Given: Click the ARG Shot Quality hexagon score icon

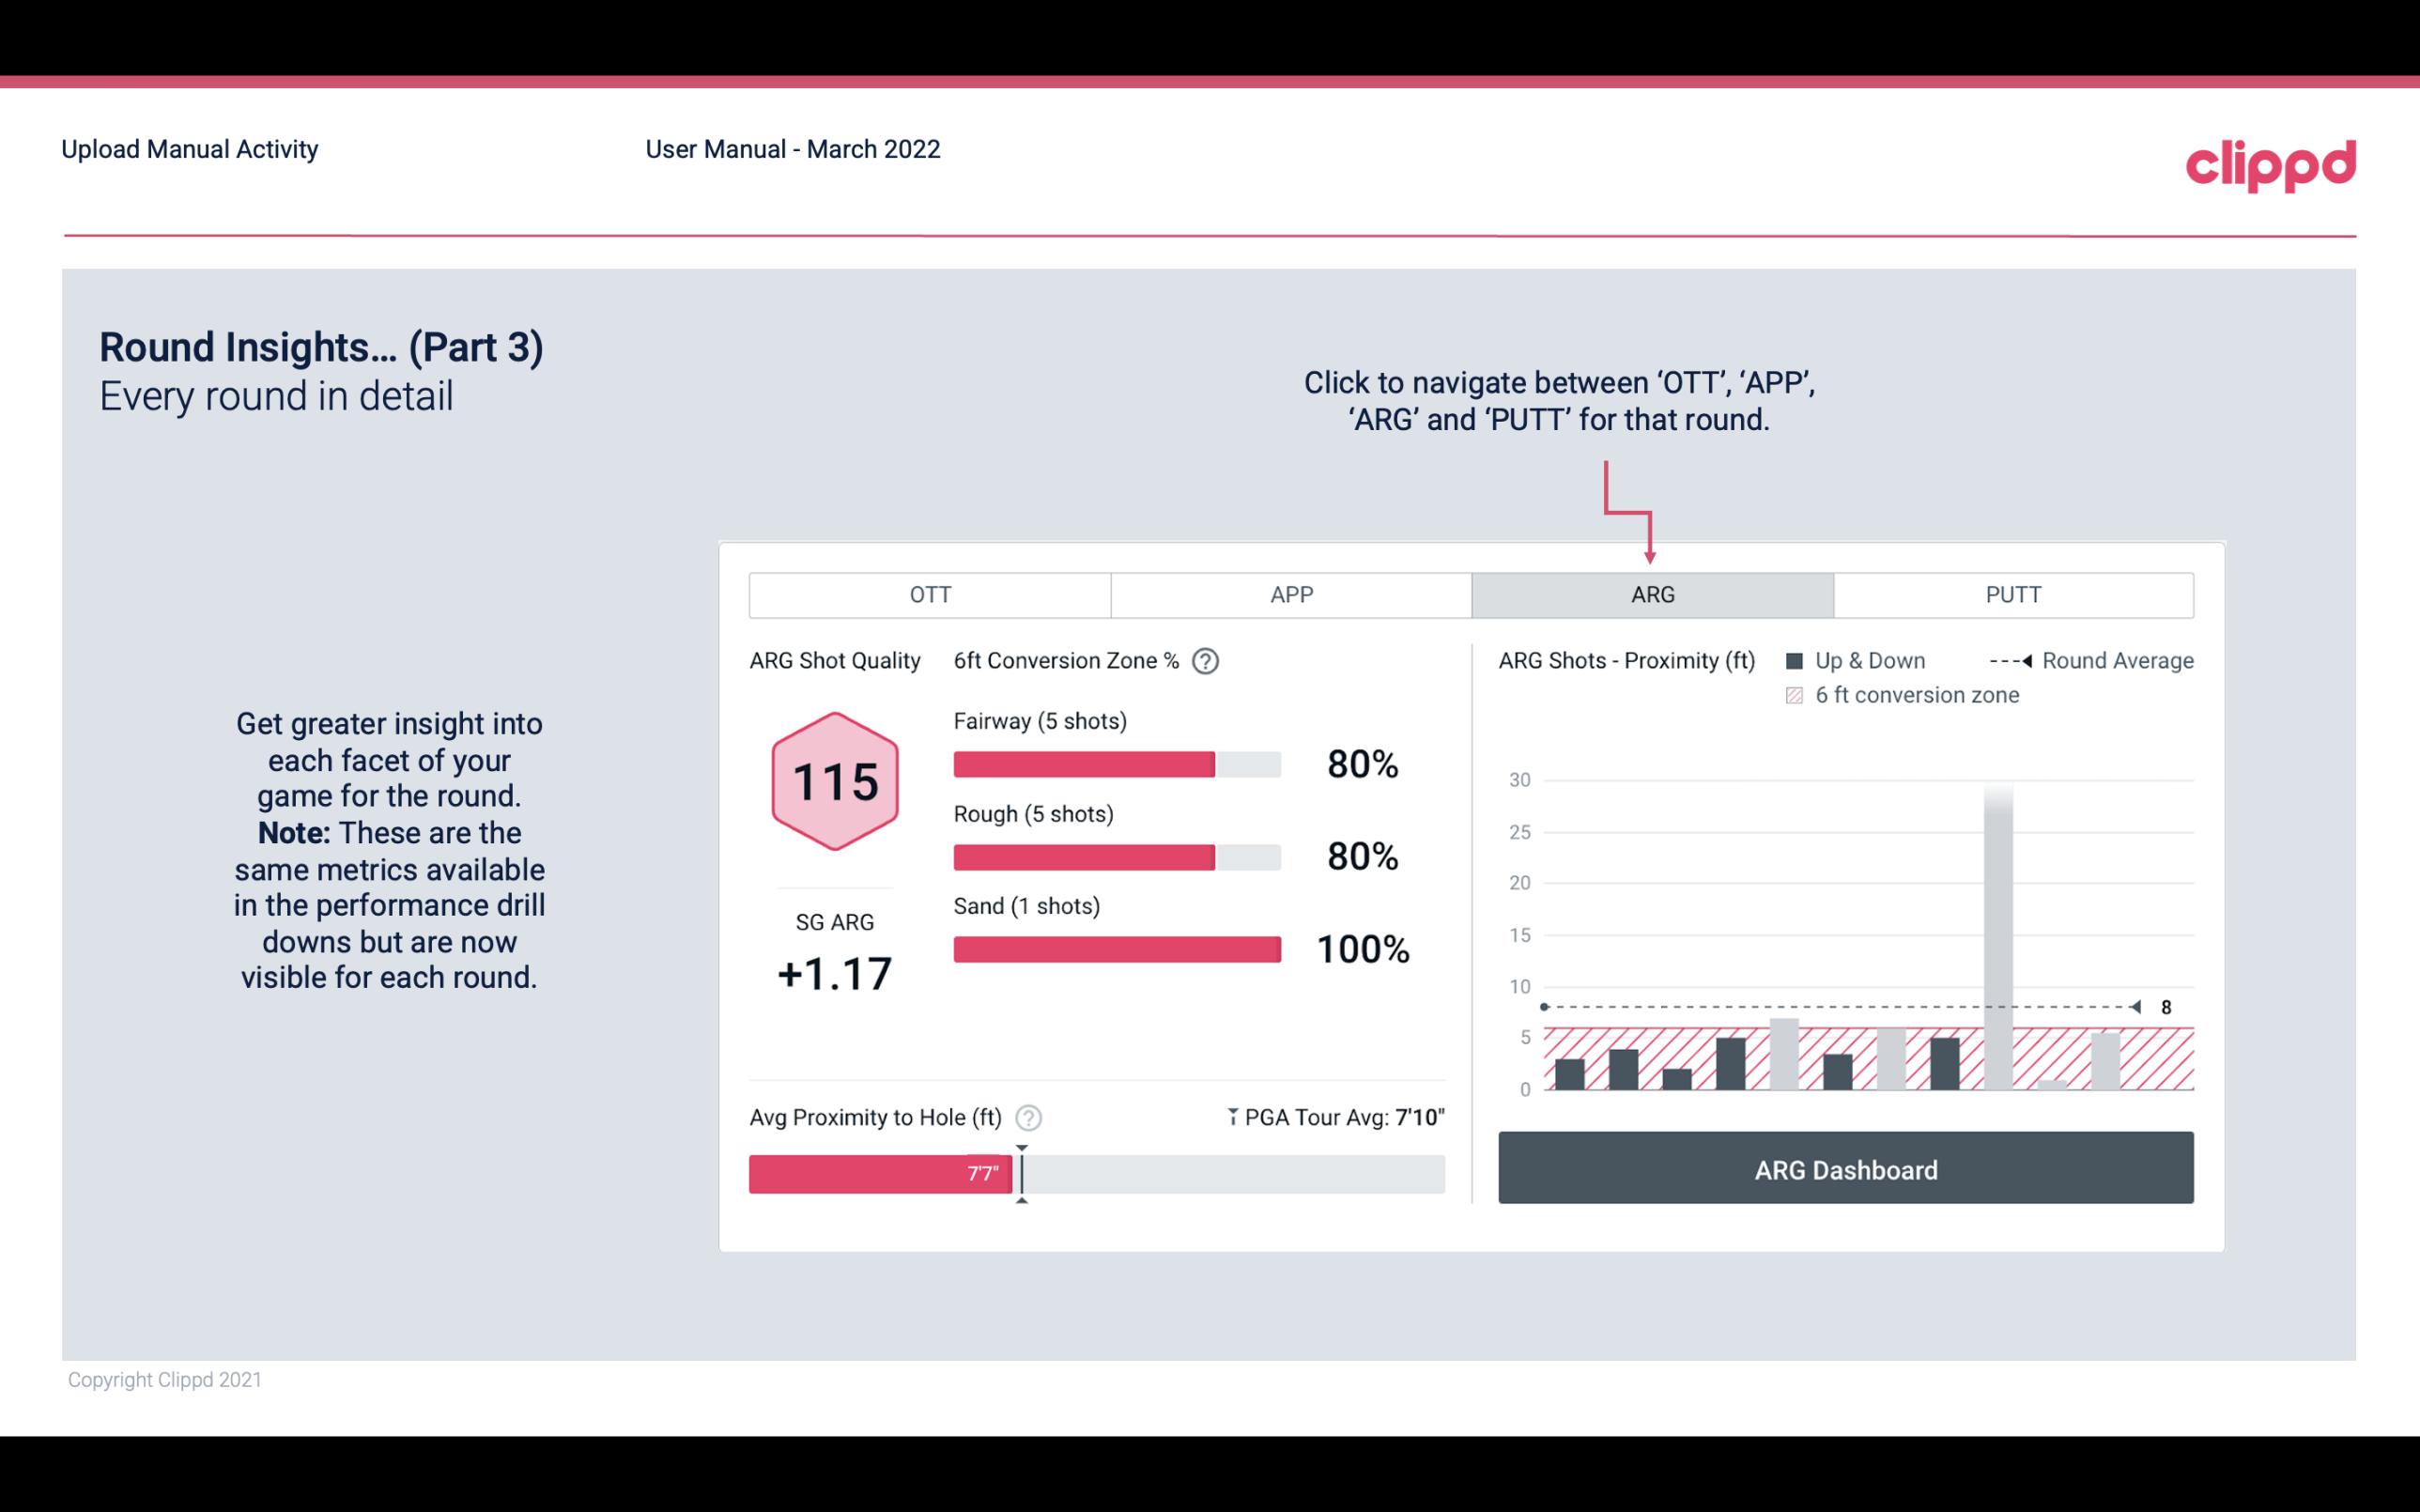Looking at the screenshot, I should (832, 782).
